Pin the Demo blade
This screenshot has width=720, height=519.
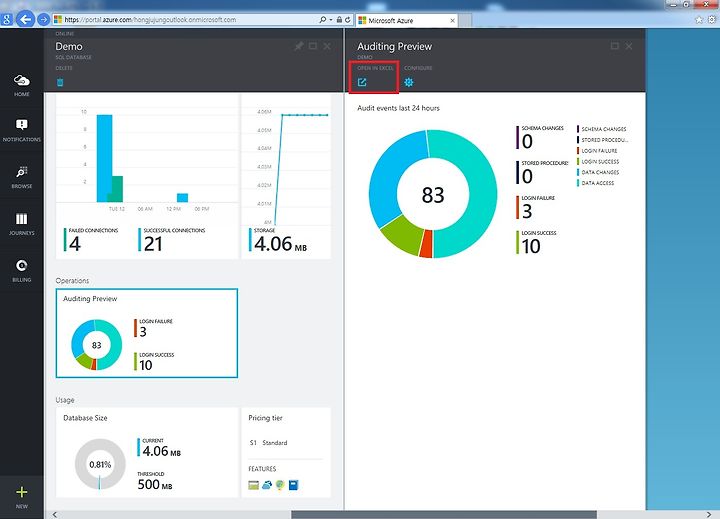(x=299, y=46)
